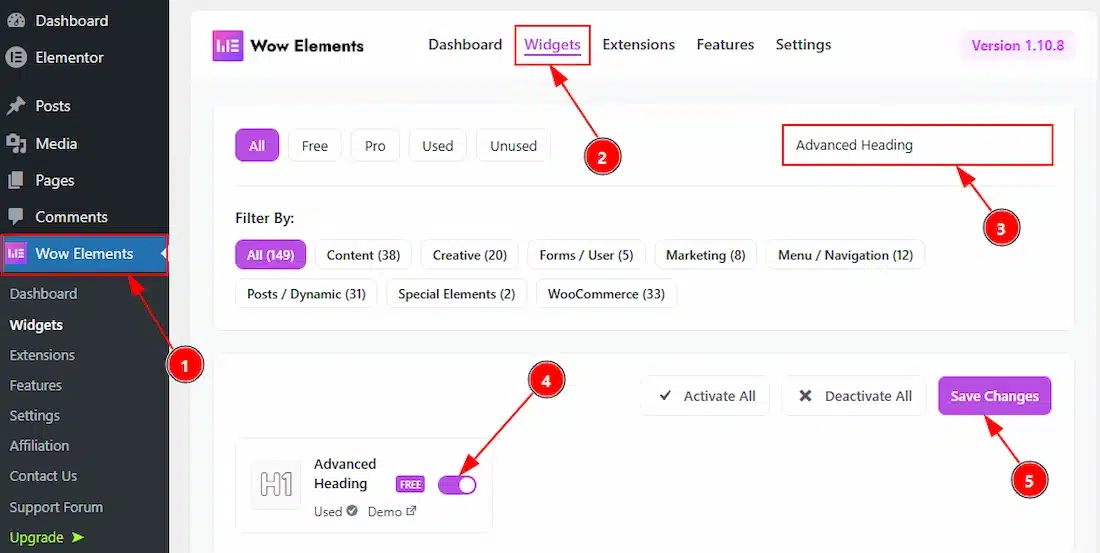Click the widget search input field
The height and width of the screenshot is (553, 1100).
pos(917,145)
